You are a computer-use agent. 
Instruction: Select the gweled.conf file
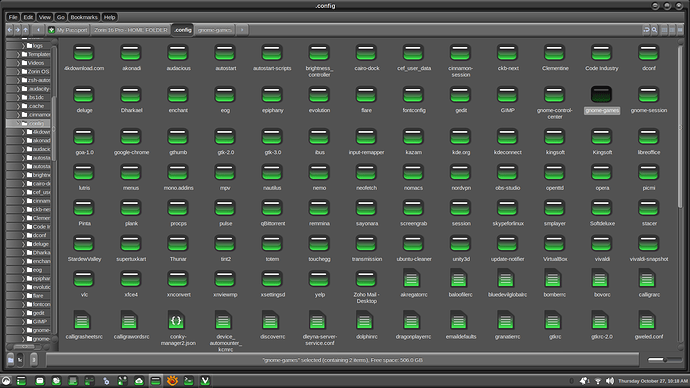649,326
